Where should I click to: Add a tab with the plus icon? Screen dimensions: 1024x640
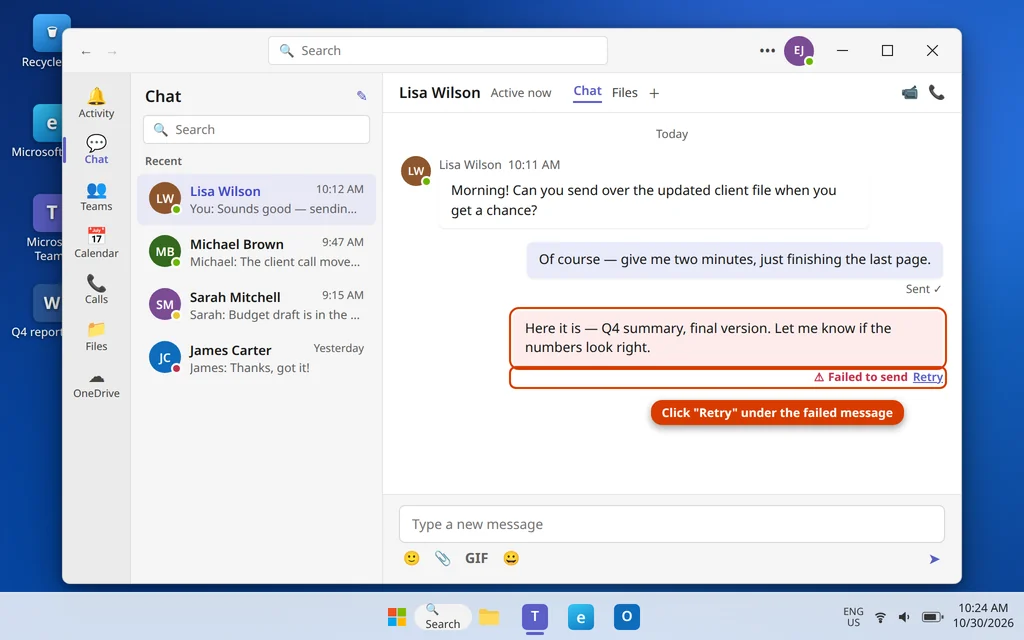[x=654, y=93]
